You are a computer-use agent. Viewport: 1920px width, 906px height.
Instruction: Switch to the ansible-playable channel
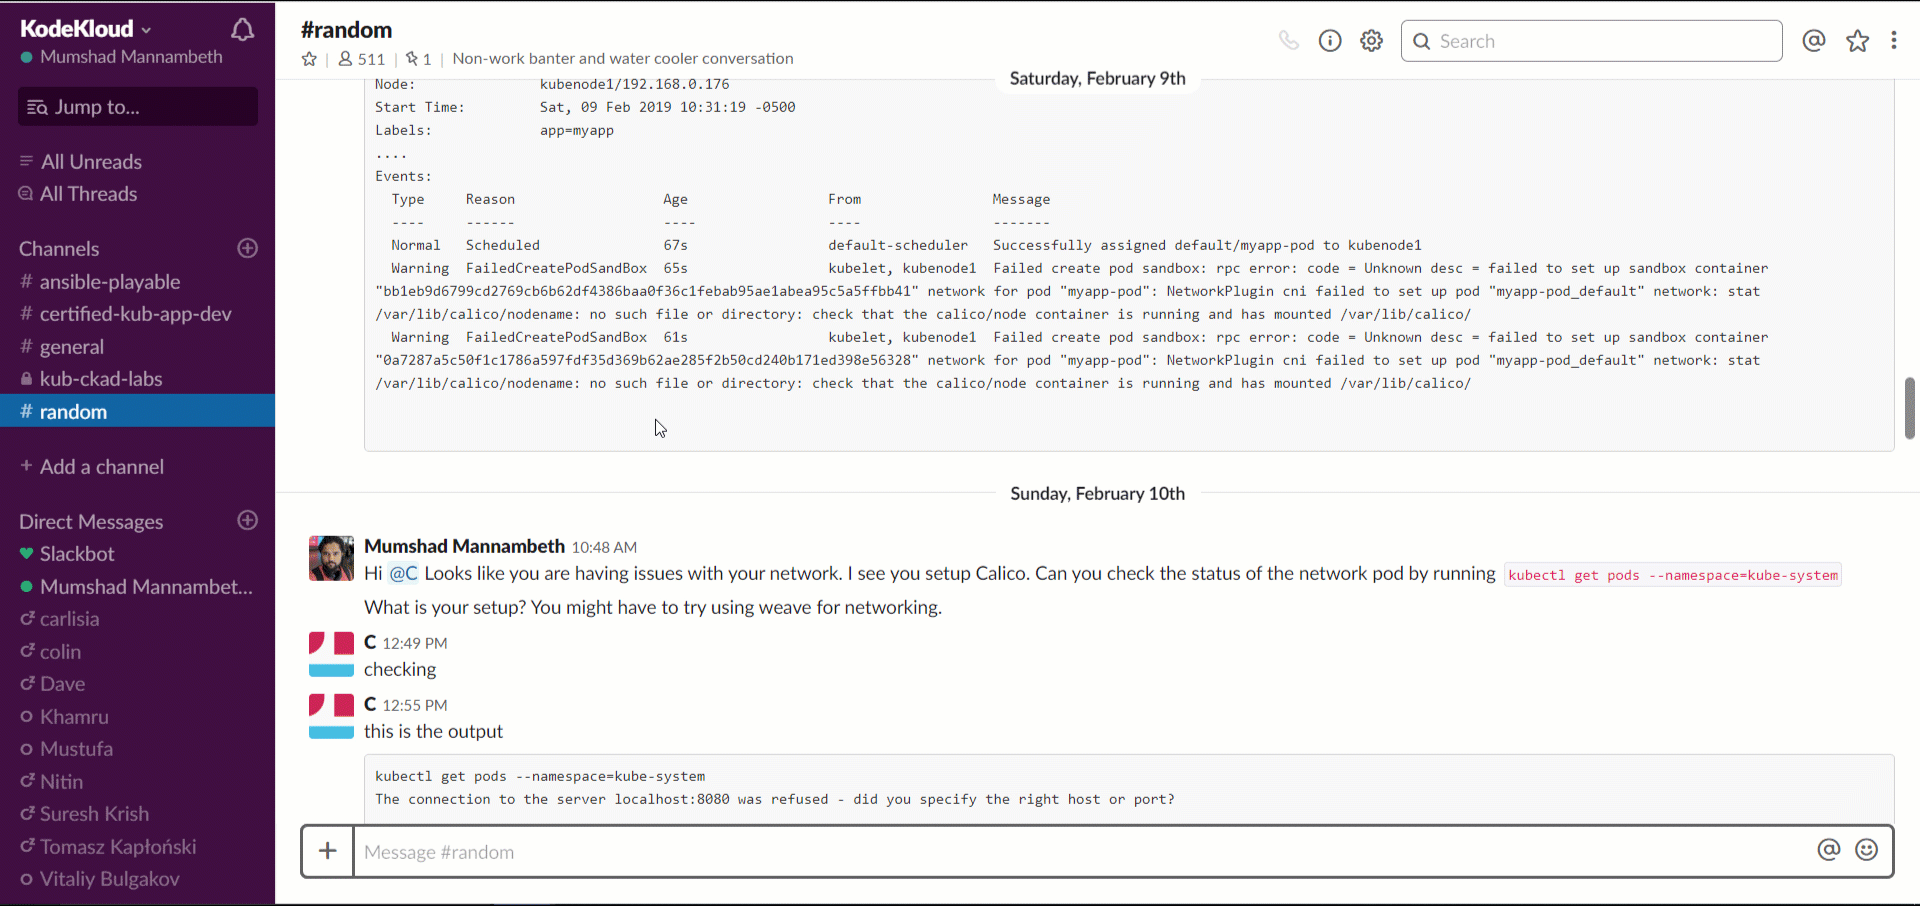tap(110, 282)
